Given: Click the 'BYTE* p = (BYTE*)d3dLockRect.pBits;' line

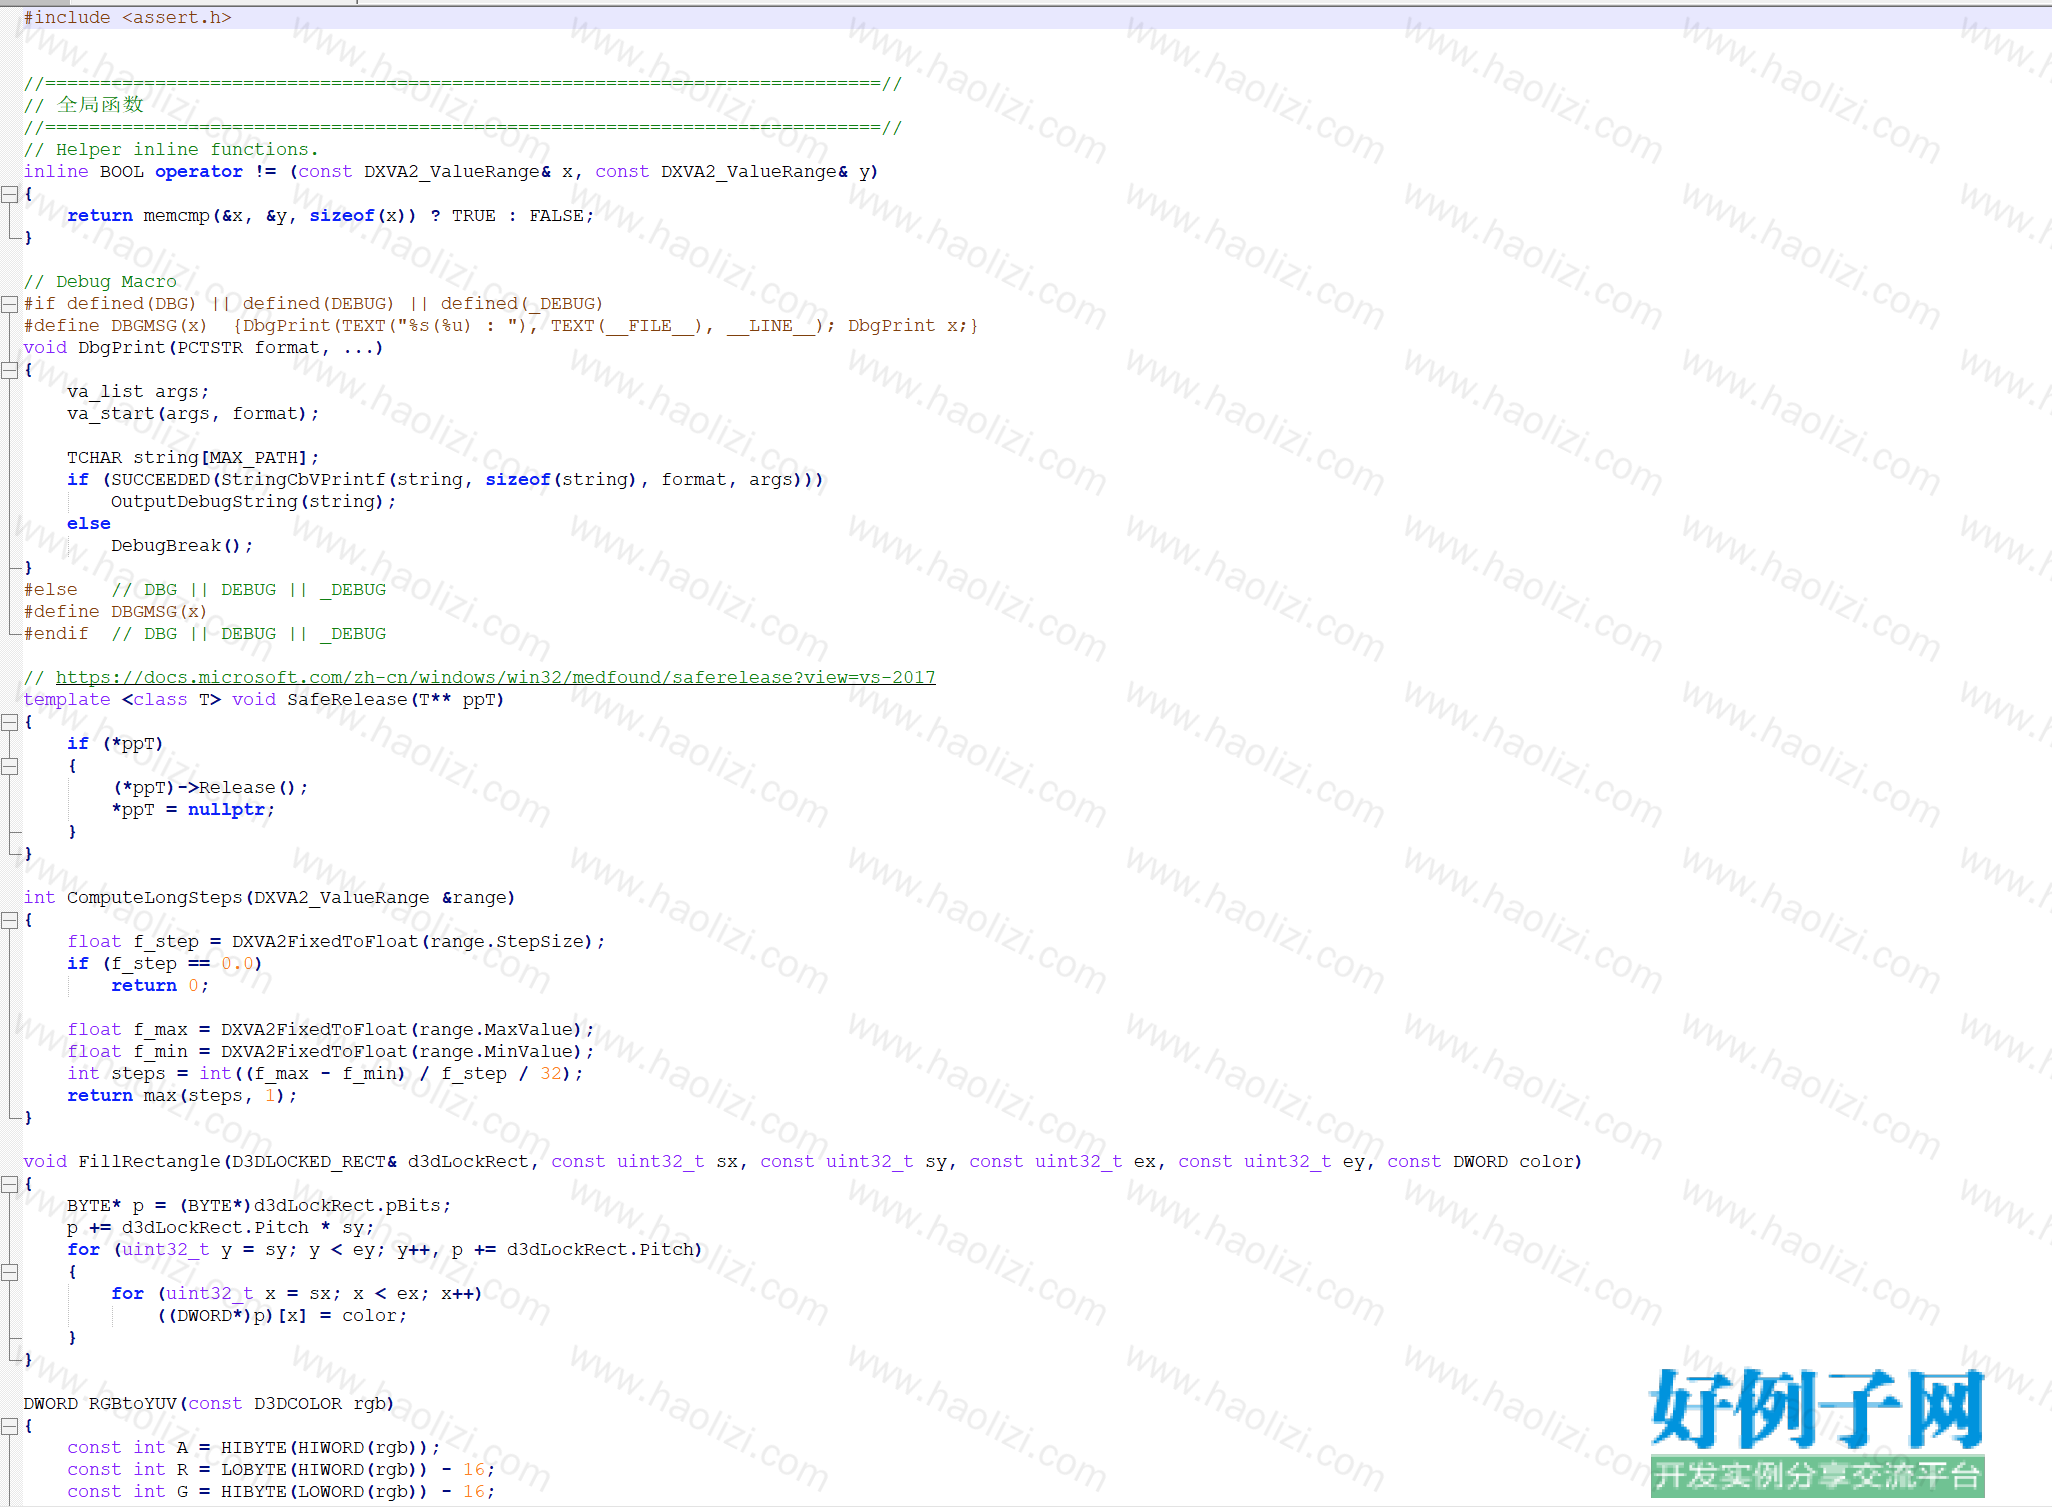Looking at the screenshot, I should (x=259, y=1206).
